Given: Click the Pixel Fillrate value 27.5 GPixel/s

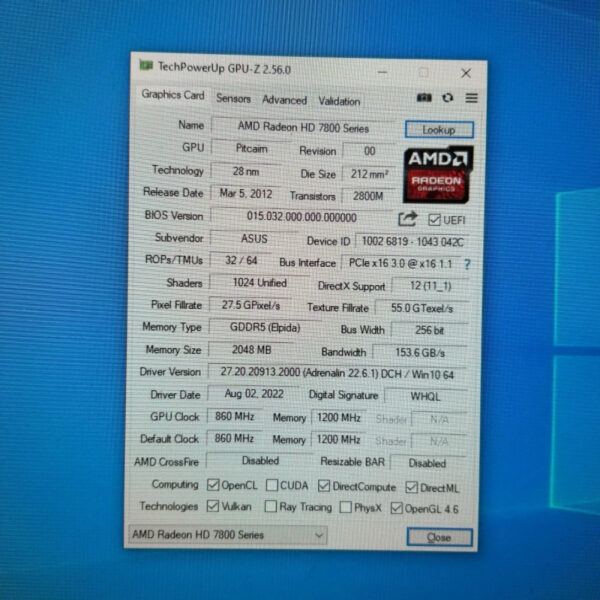Looking at the screenshot, I should coord(251,305).
